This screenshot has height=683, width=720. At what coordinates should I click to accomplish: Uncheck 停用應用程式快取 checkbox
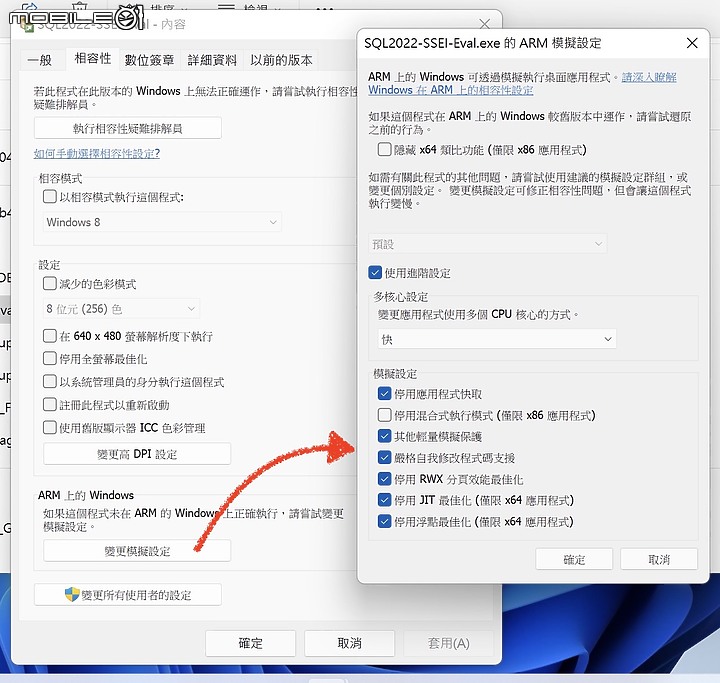[384, 394]
